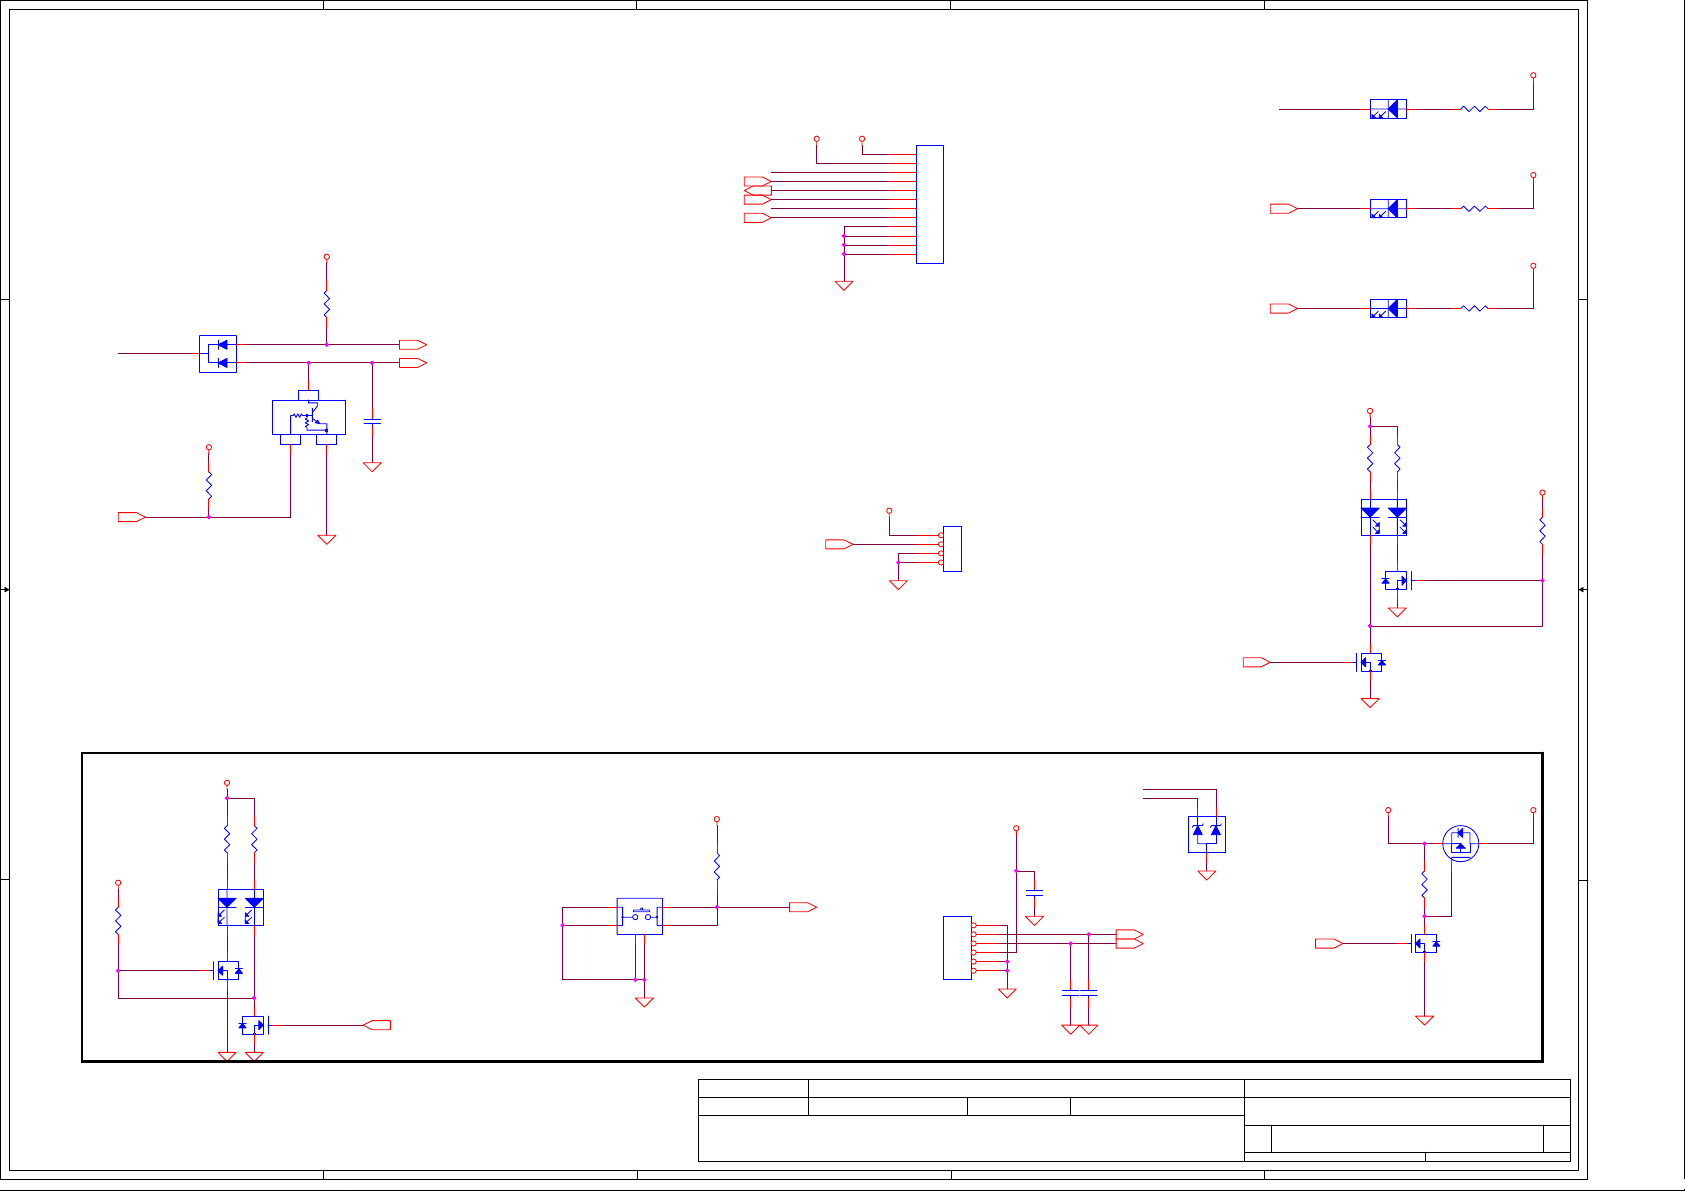The width and height of the screenshot is (1685, 1191).
Task: Select the large multi-pin connector rectangle
Action: coord(930,204)
